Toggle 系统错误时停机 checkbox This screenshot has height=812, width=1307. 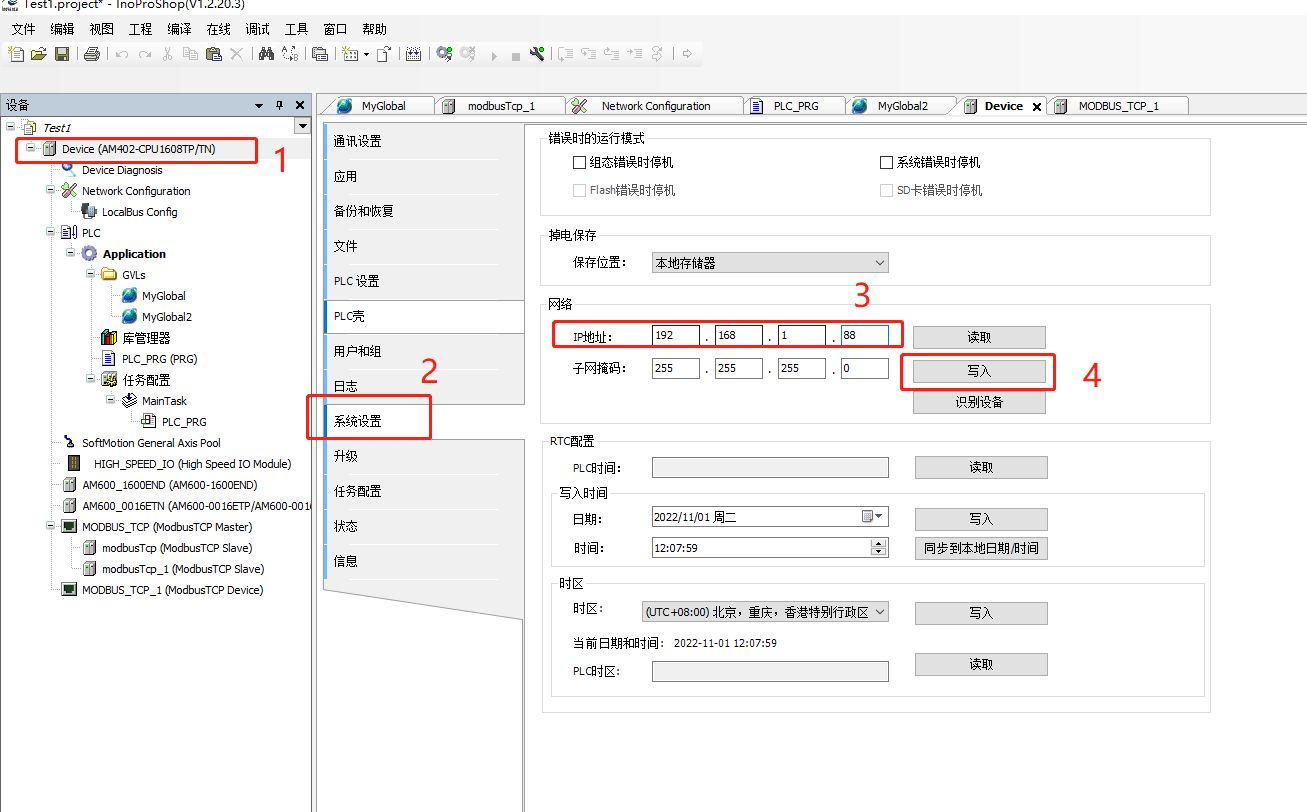point(886,162)
